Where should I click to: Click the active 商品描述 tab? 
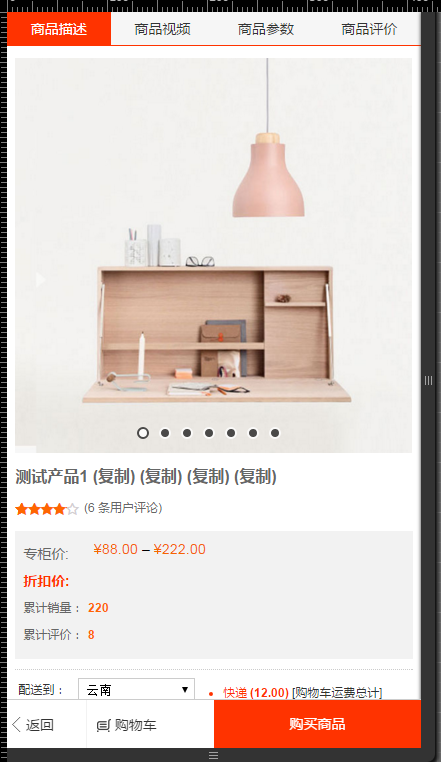point(59,29)
